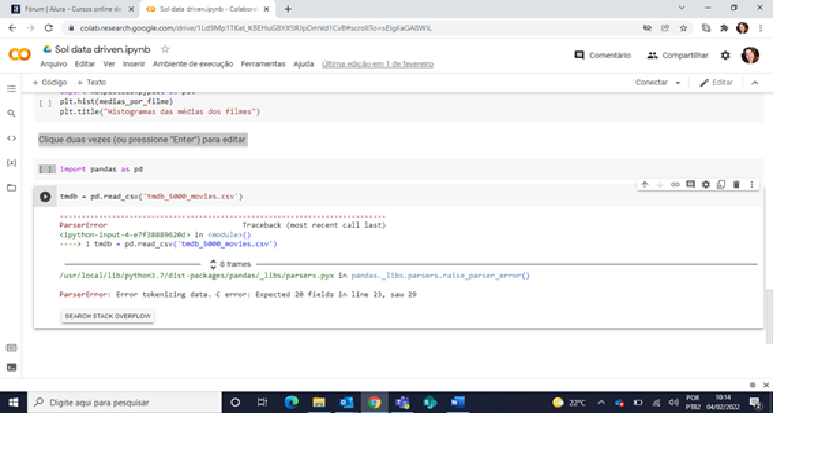
Task: Run the tmdb read_csv cell
Action: 45,197
